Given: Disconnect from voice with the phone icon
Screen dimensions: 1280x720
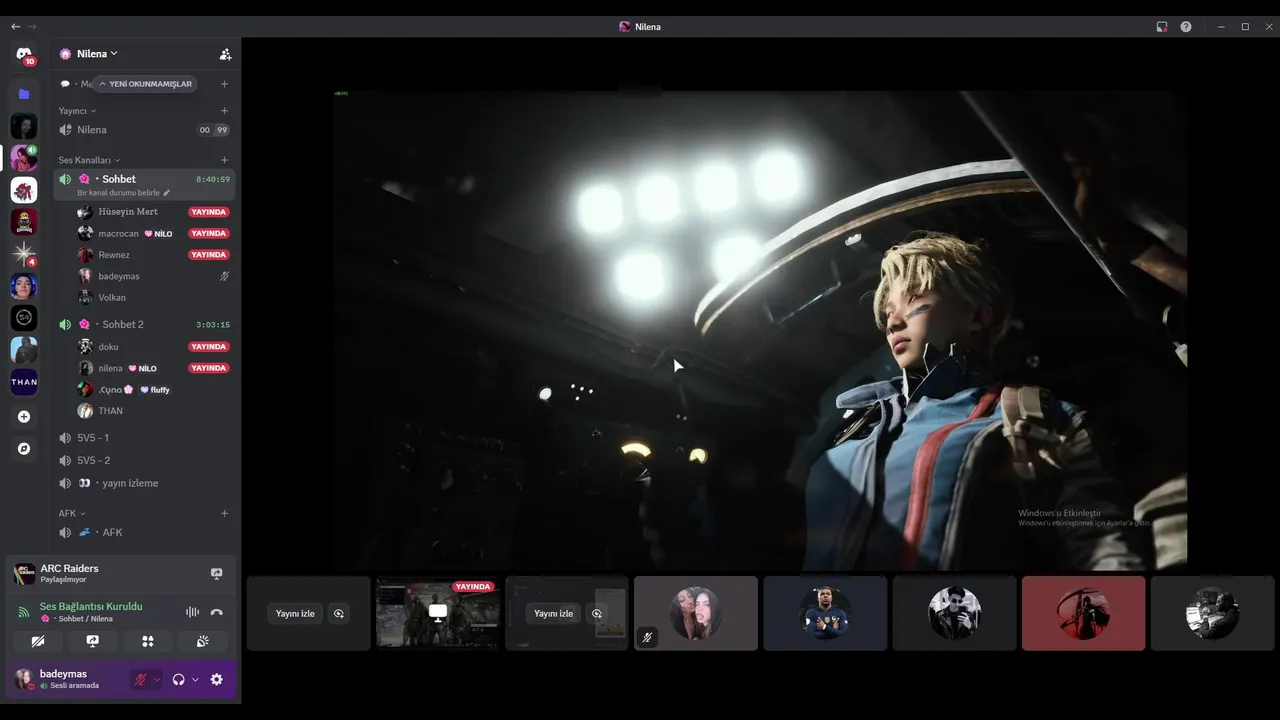Looking at the screenshot, I should coord(216,612).
